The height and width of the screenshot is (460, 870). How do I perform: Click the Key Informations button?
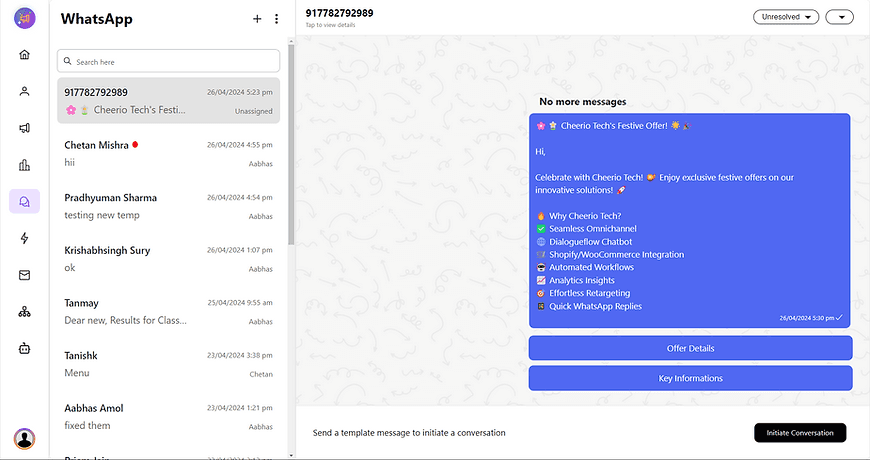690,378
